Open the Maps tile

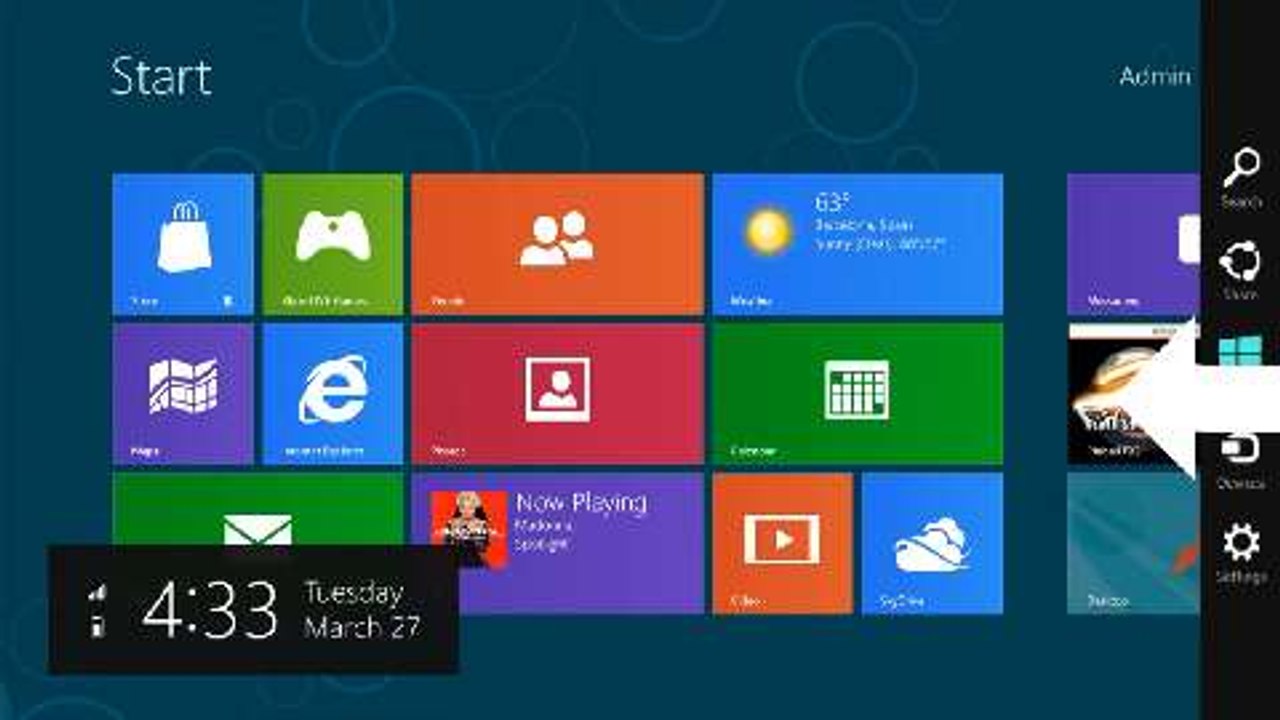click(183, 394)
